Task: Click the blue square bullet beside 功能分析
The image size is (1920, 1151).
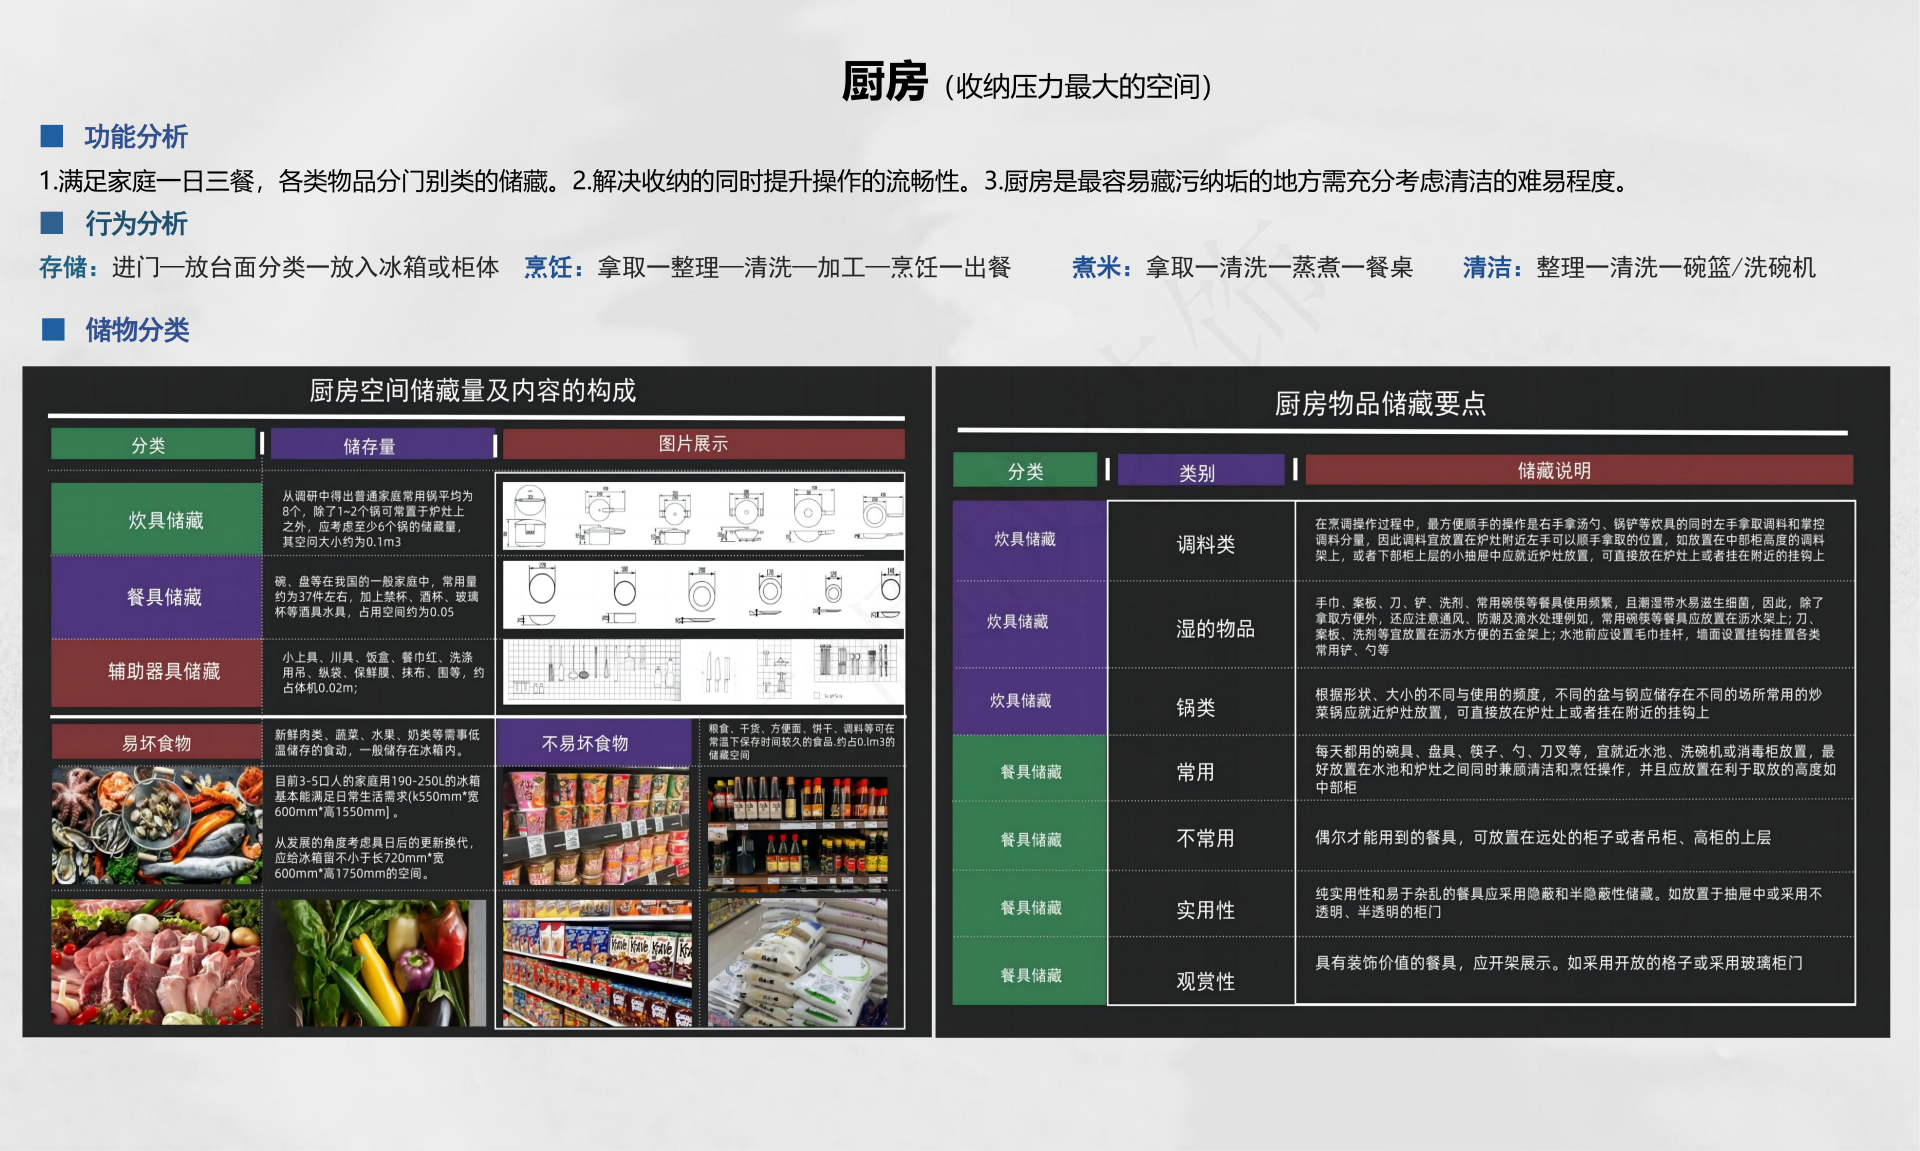Action: (x=52, y=136)
